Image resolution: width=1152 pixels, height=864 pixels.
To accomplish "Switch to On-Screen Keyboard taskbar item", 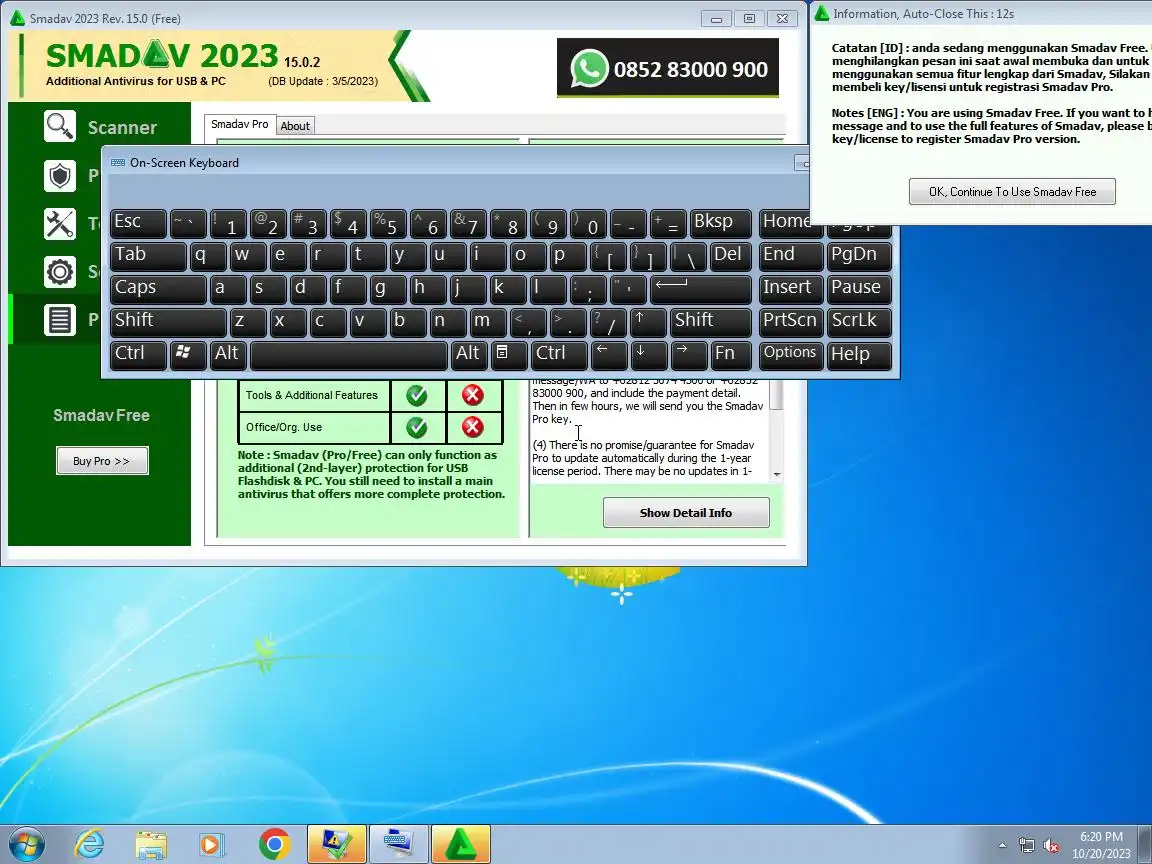I will pos(398,844).
